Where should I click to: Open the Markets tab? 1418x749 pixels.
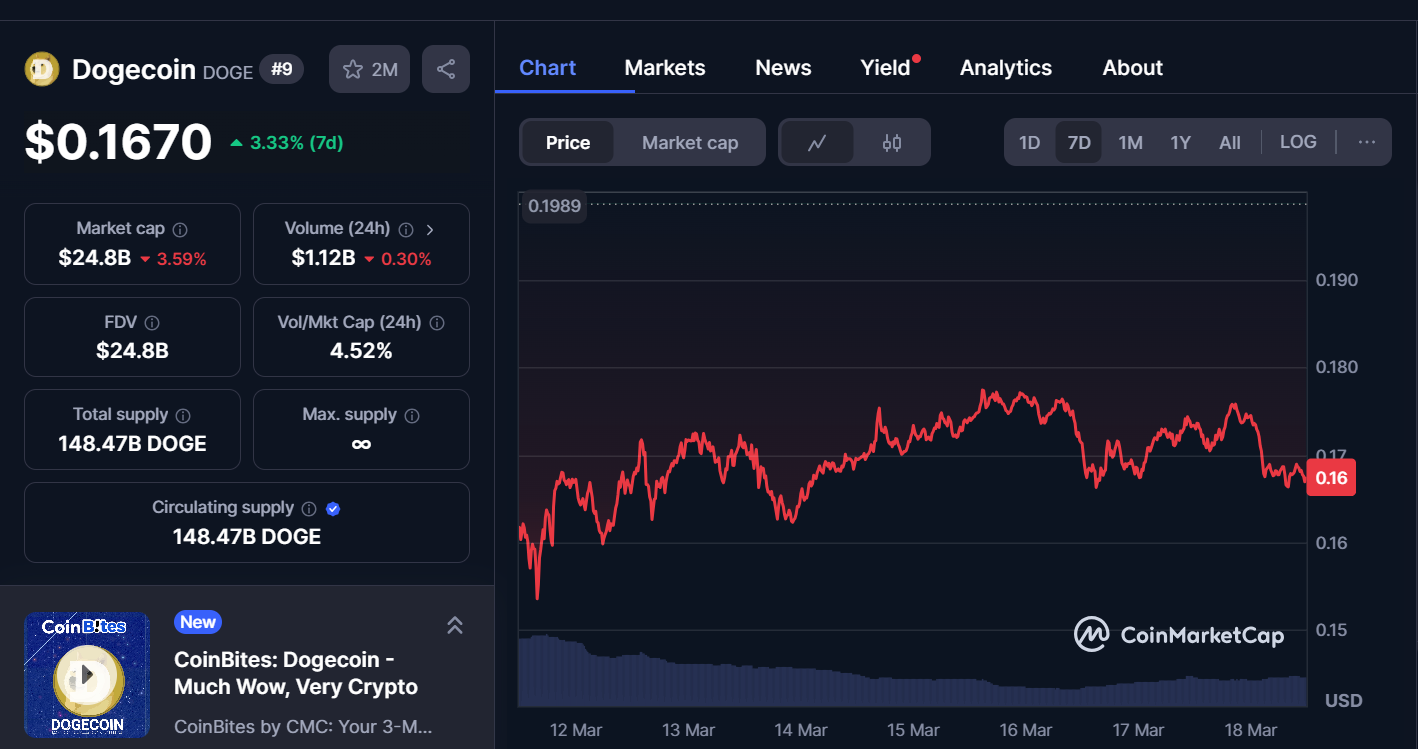pos(665,68)
